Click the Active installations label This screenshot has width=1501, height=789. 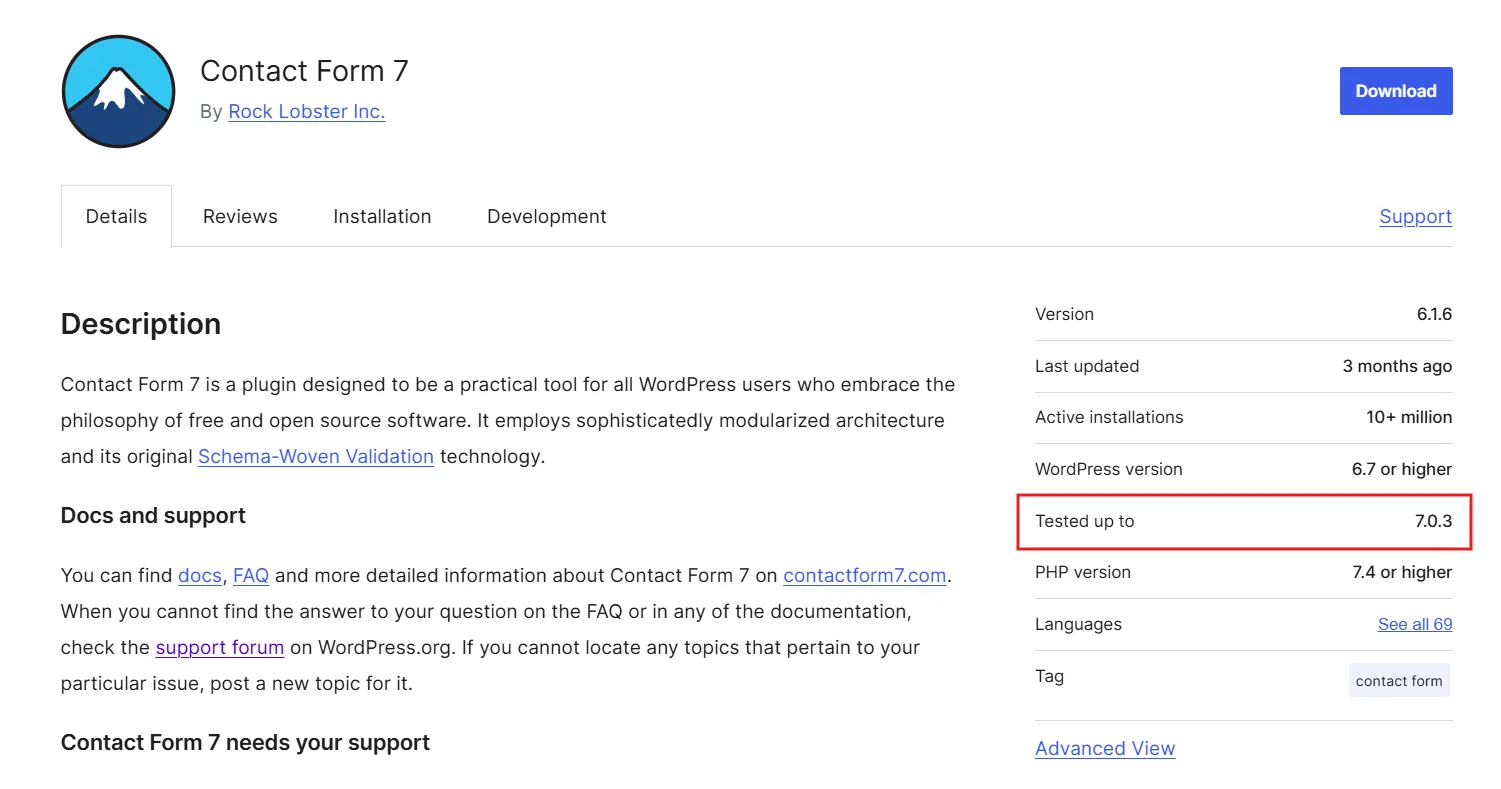[x=1109, y=417]
